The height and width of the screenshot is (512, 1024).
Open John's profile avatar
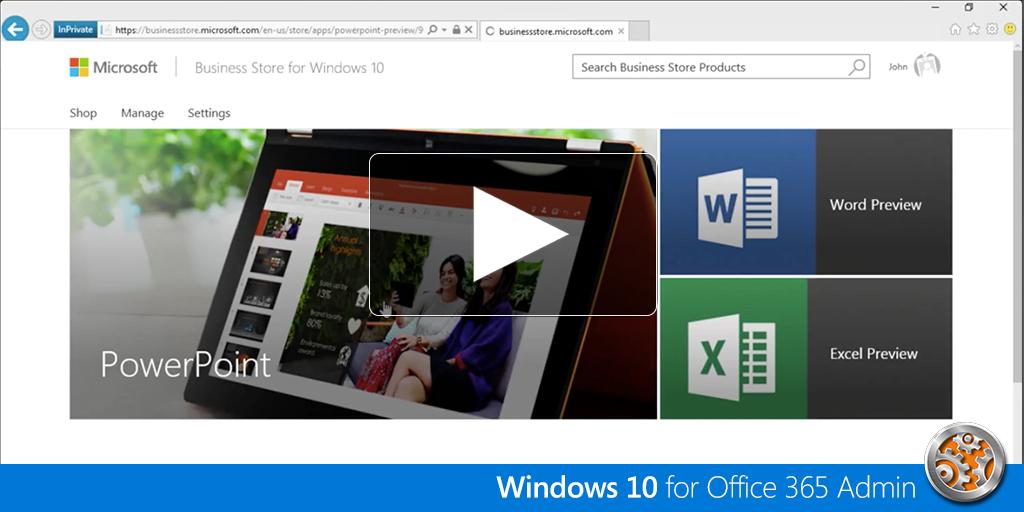[927, 65]
